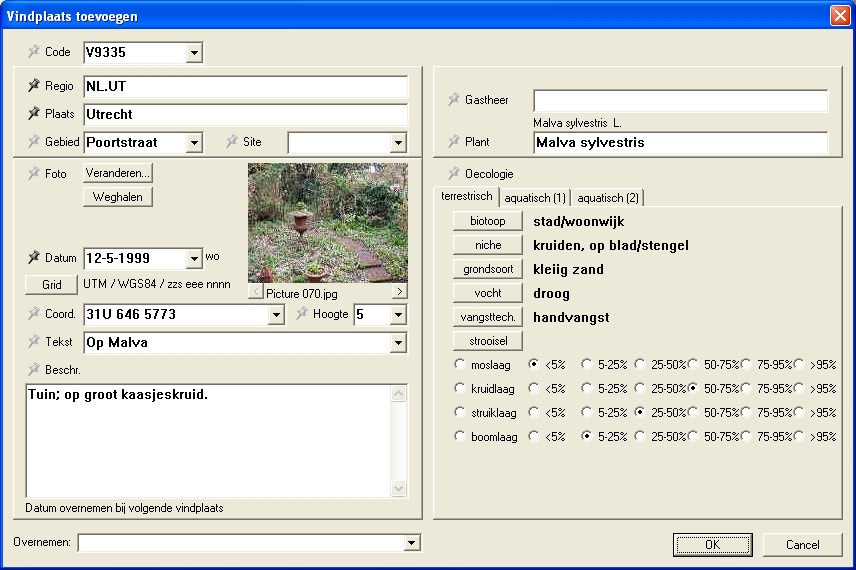856x570 pixels.
Task: Select <5% for kruidlaag
Action: click(x=534, y=388)
